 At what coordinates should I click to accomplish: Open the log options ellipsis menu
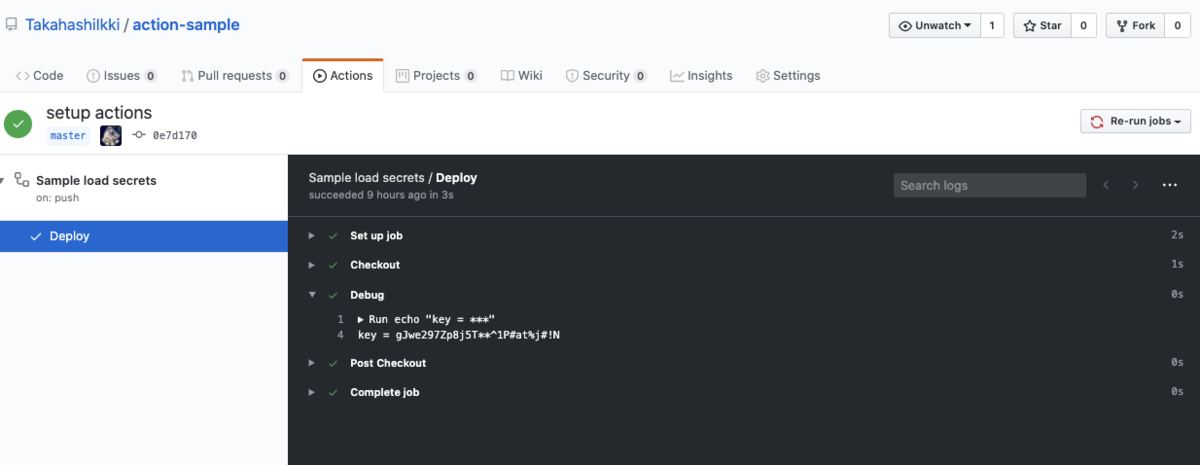pyautogui.click(x=1170, y=185)
